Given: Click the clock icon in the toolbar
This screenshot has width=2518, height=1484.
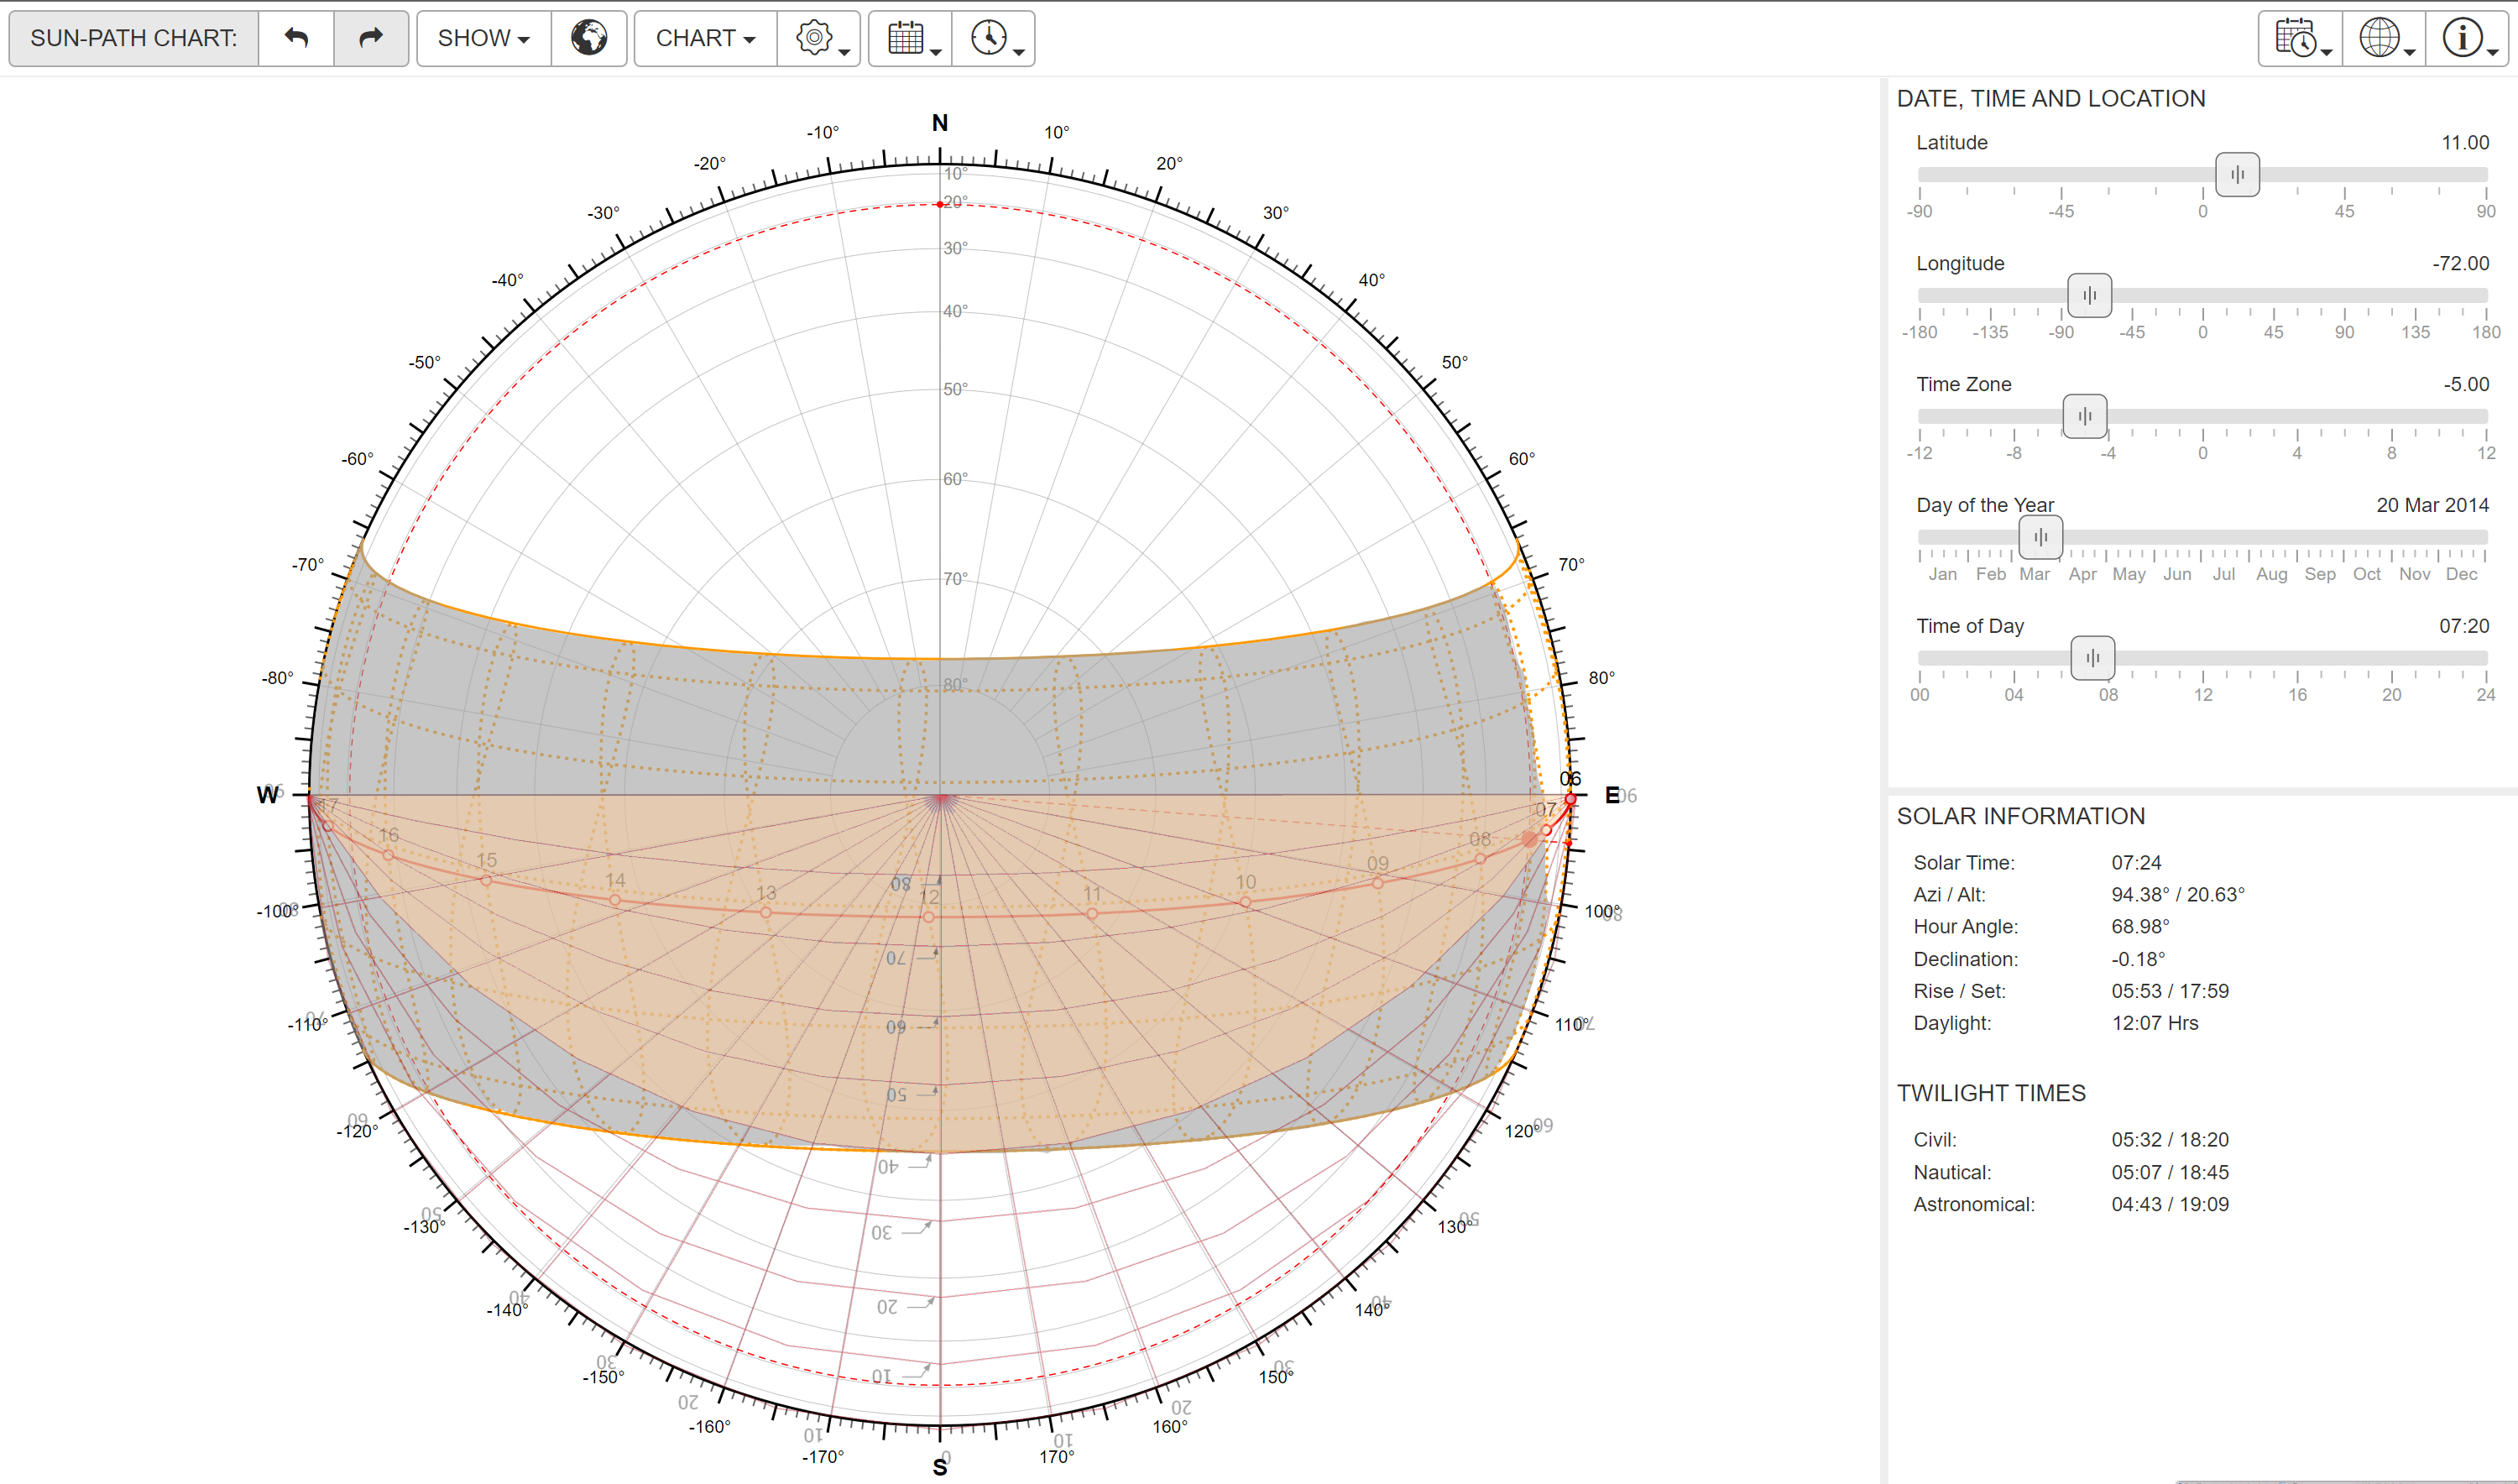Looking at the screenshot, I should tap(988, 38).
